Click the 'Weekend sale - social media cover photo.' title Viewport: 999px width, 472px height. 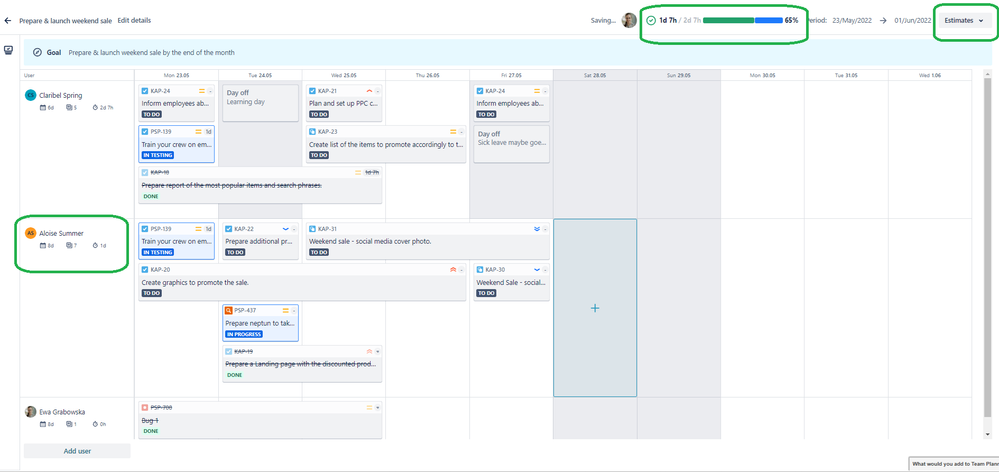pos(370,241)
